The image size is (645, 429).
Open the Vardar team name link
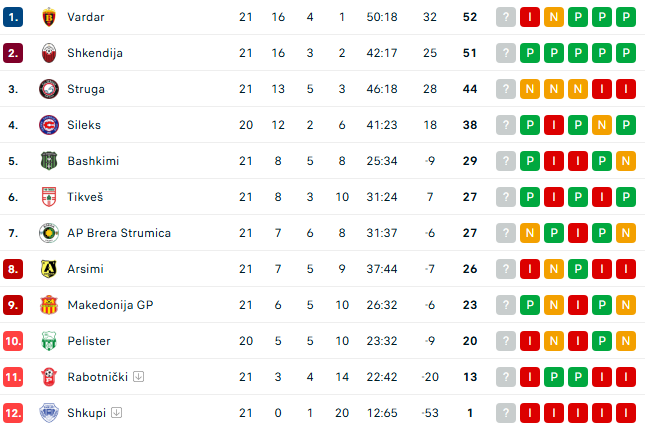coord(86,17)
